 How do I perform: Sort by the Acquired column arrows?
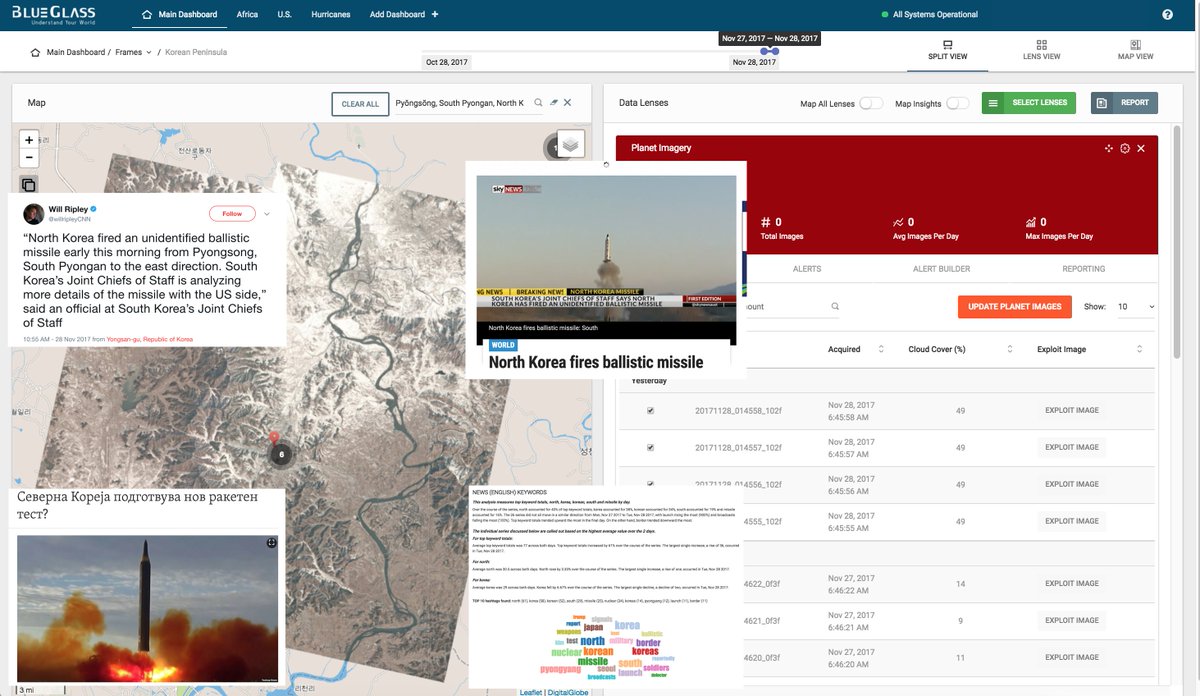[x=881, y=349]
